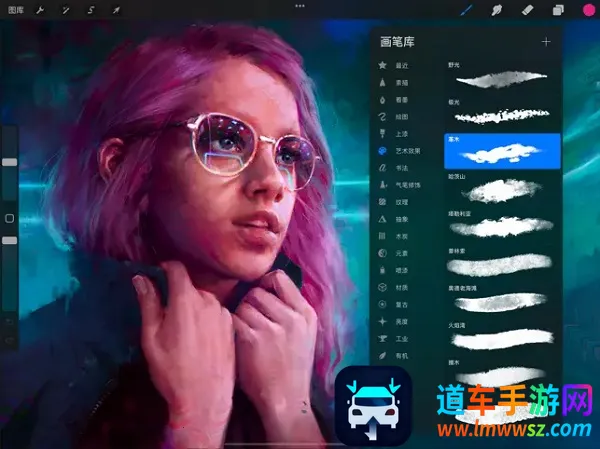The height and width of the screenshot is (449, 600).
Task: Activate the Transform arrow tool
Action: (116, 10)
